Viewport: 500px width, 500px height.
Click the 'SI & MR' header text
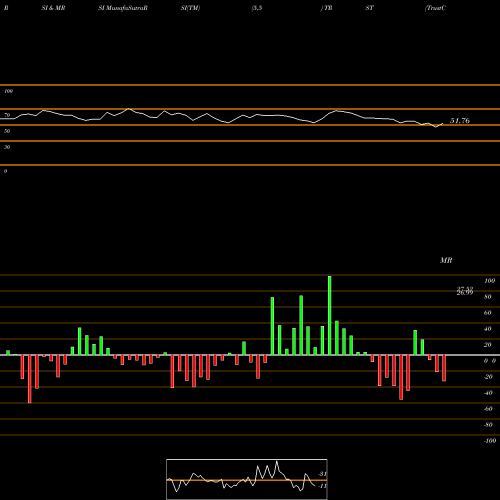tap(53, 8)
